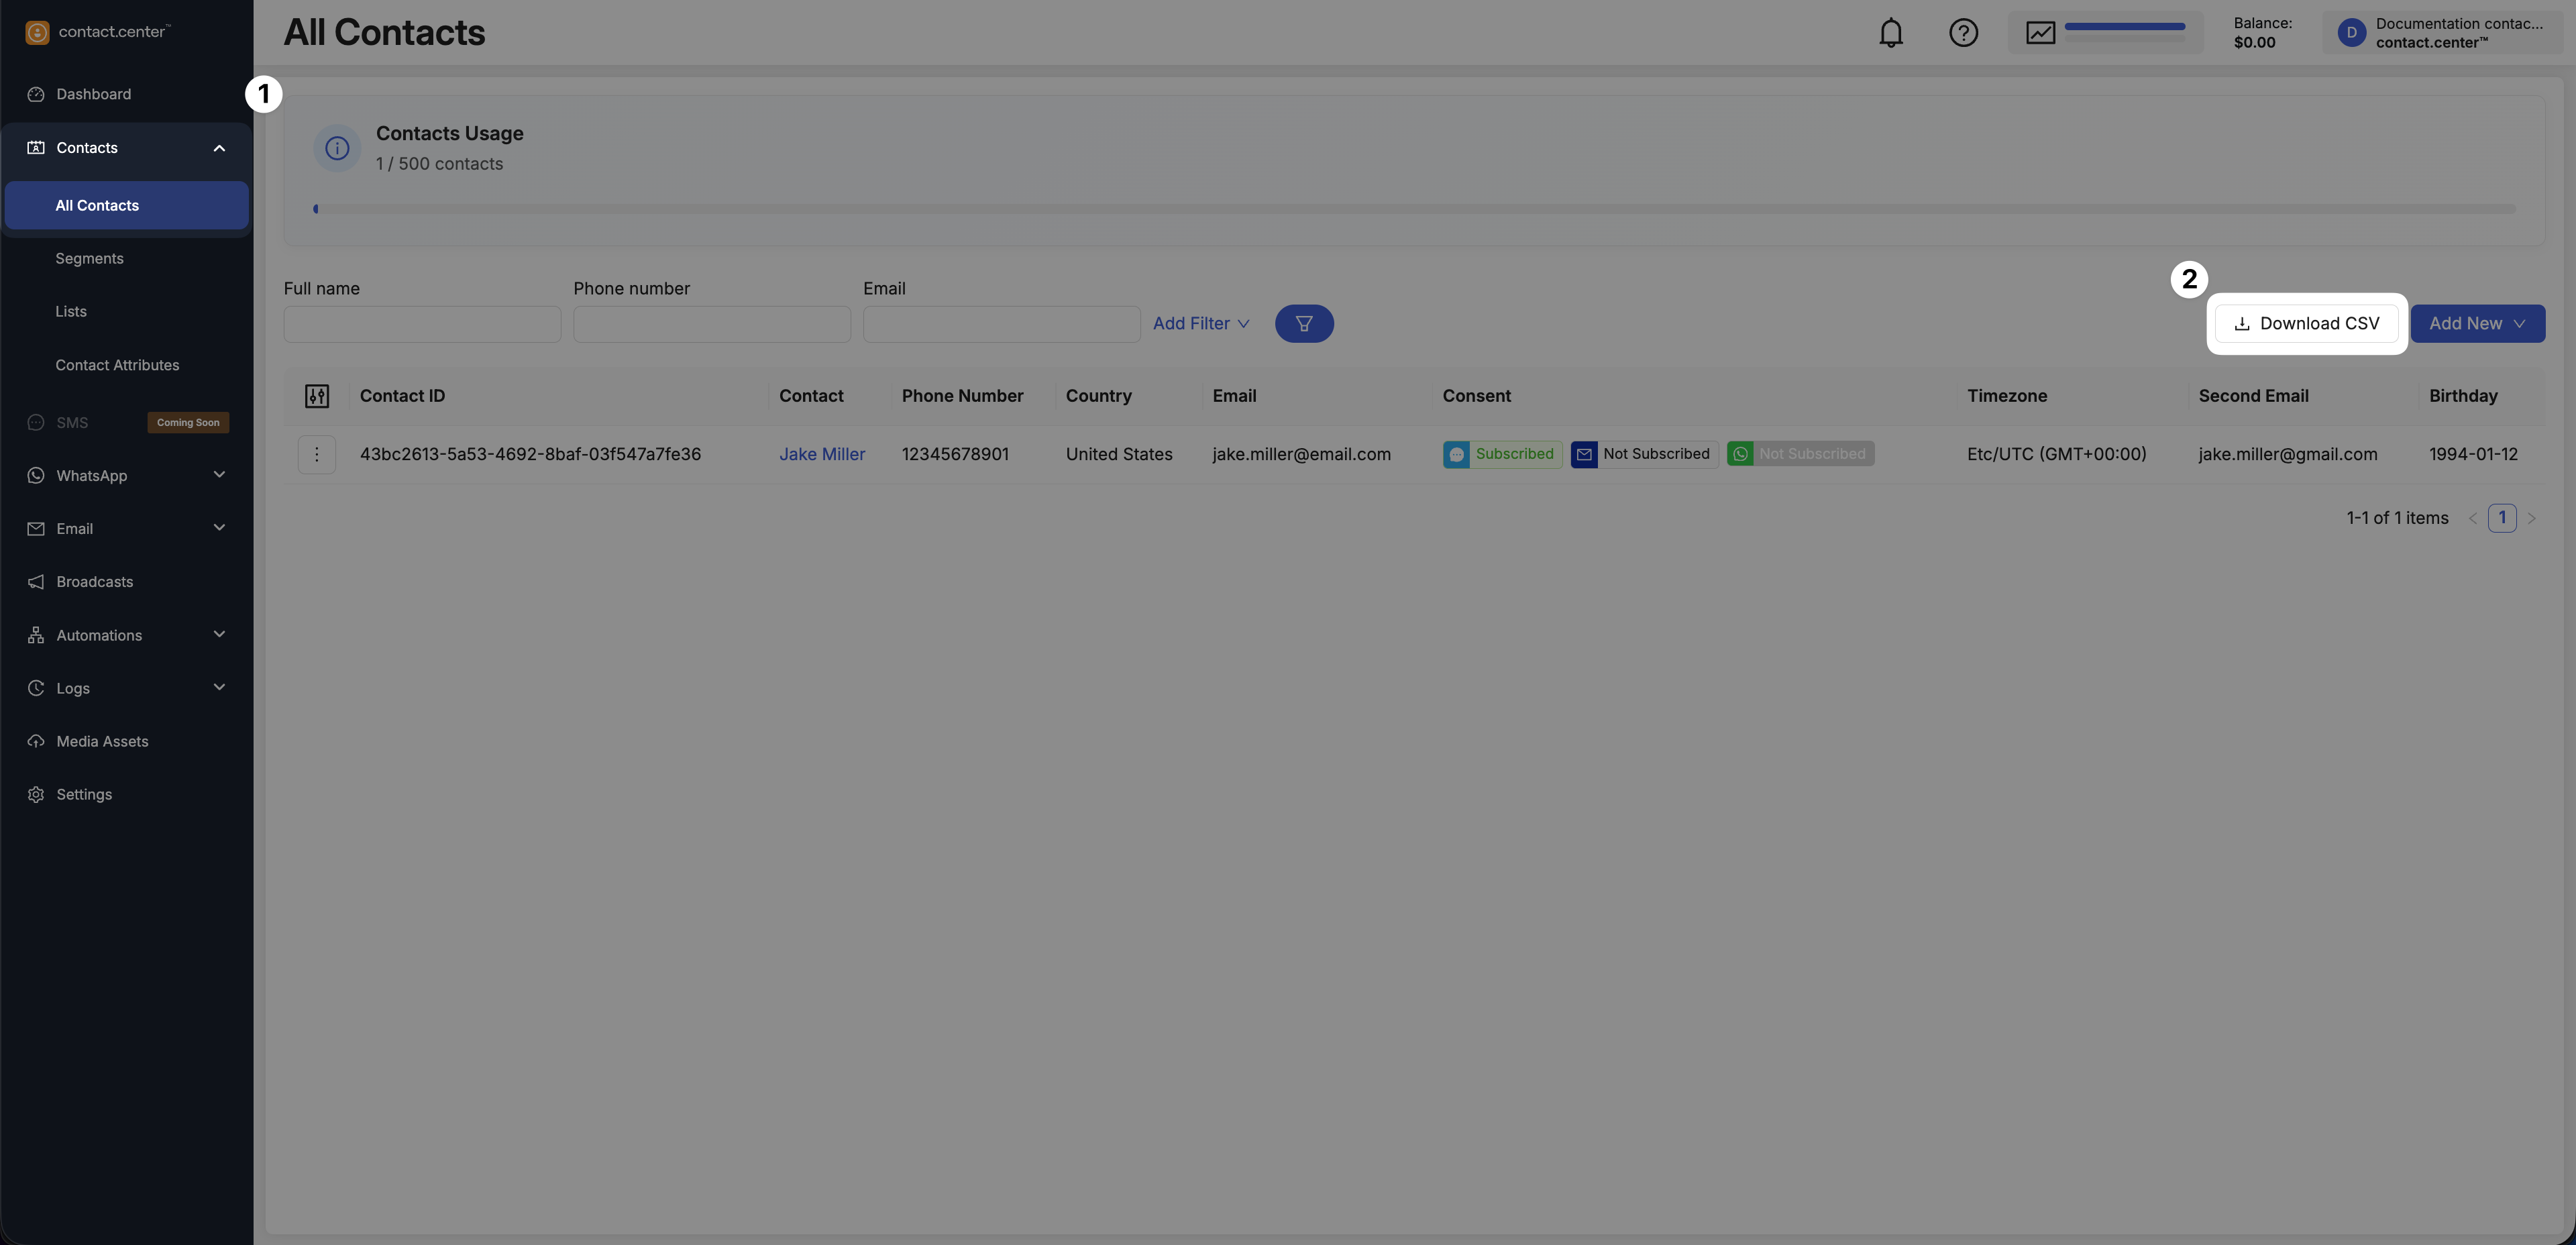Open the three-dot row actions menu

(x=317, y=454)
